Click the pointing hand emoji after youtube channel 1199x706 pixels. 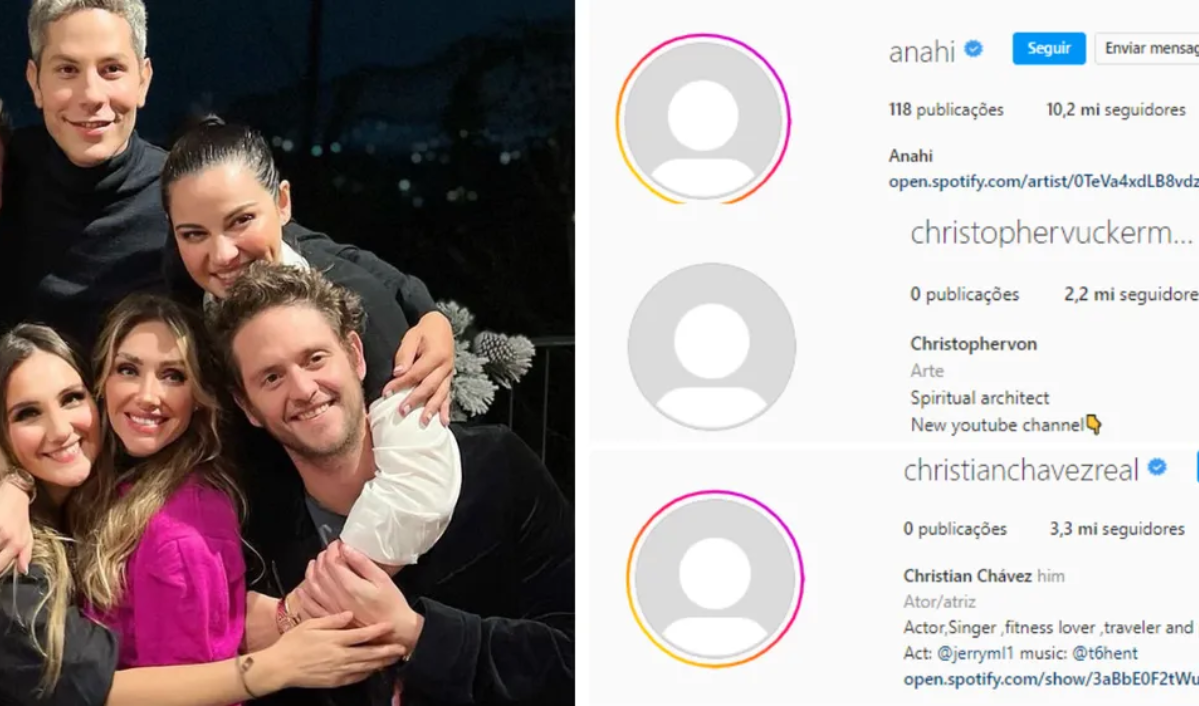point(1094,425)
